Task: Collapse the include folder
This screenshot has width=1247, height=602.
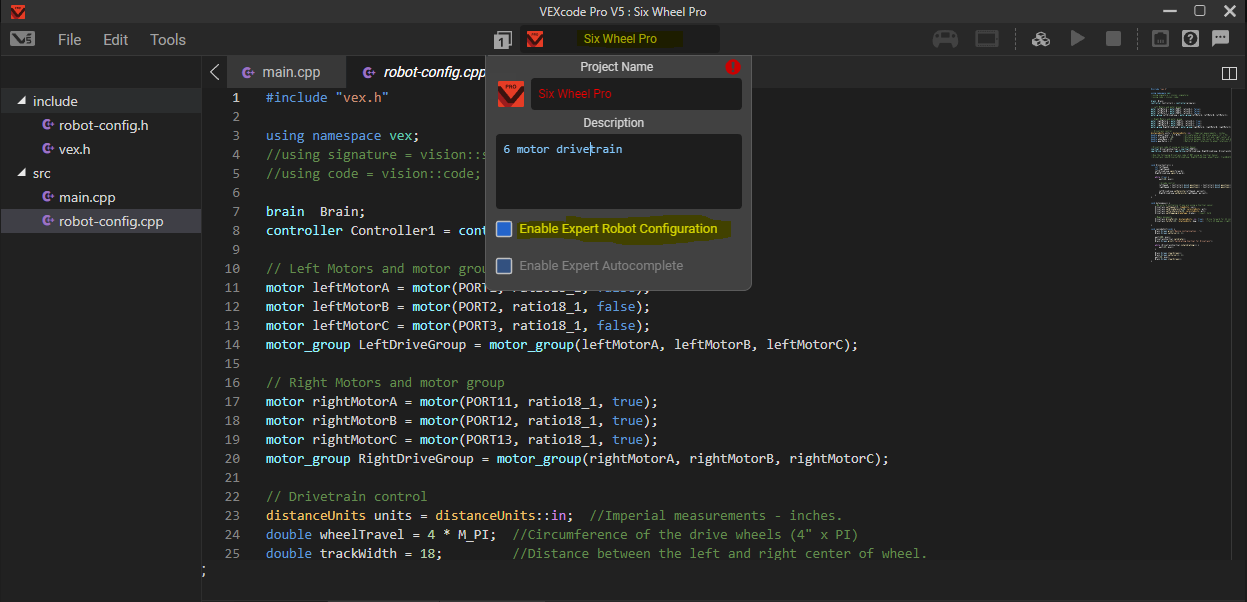Action: [x=19, y=101]
